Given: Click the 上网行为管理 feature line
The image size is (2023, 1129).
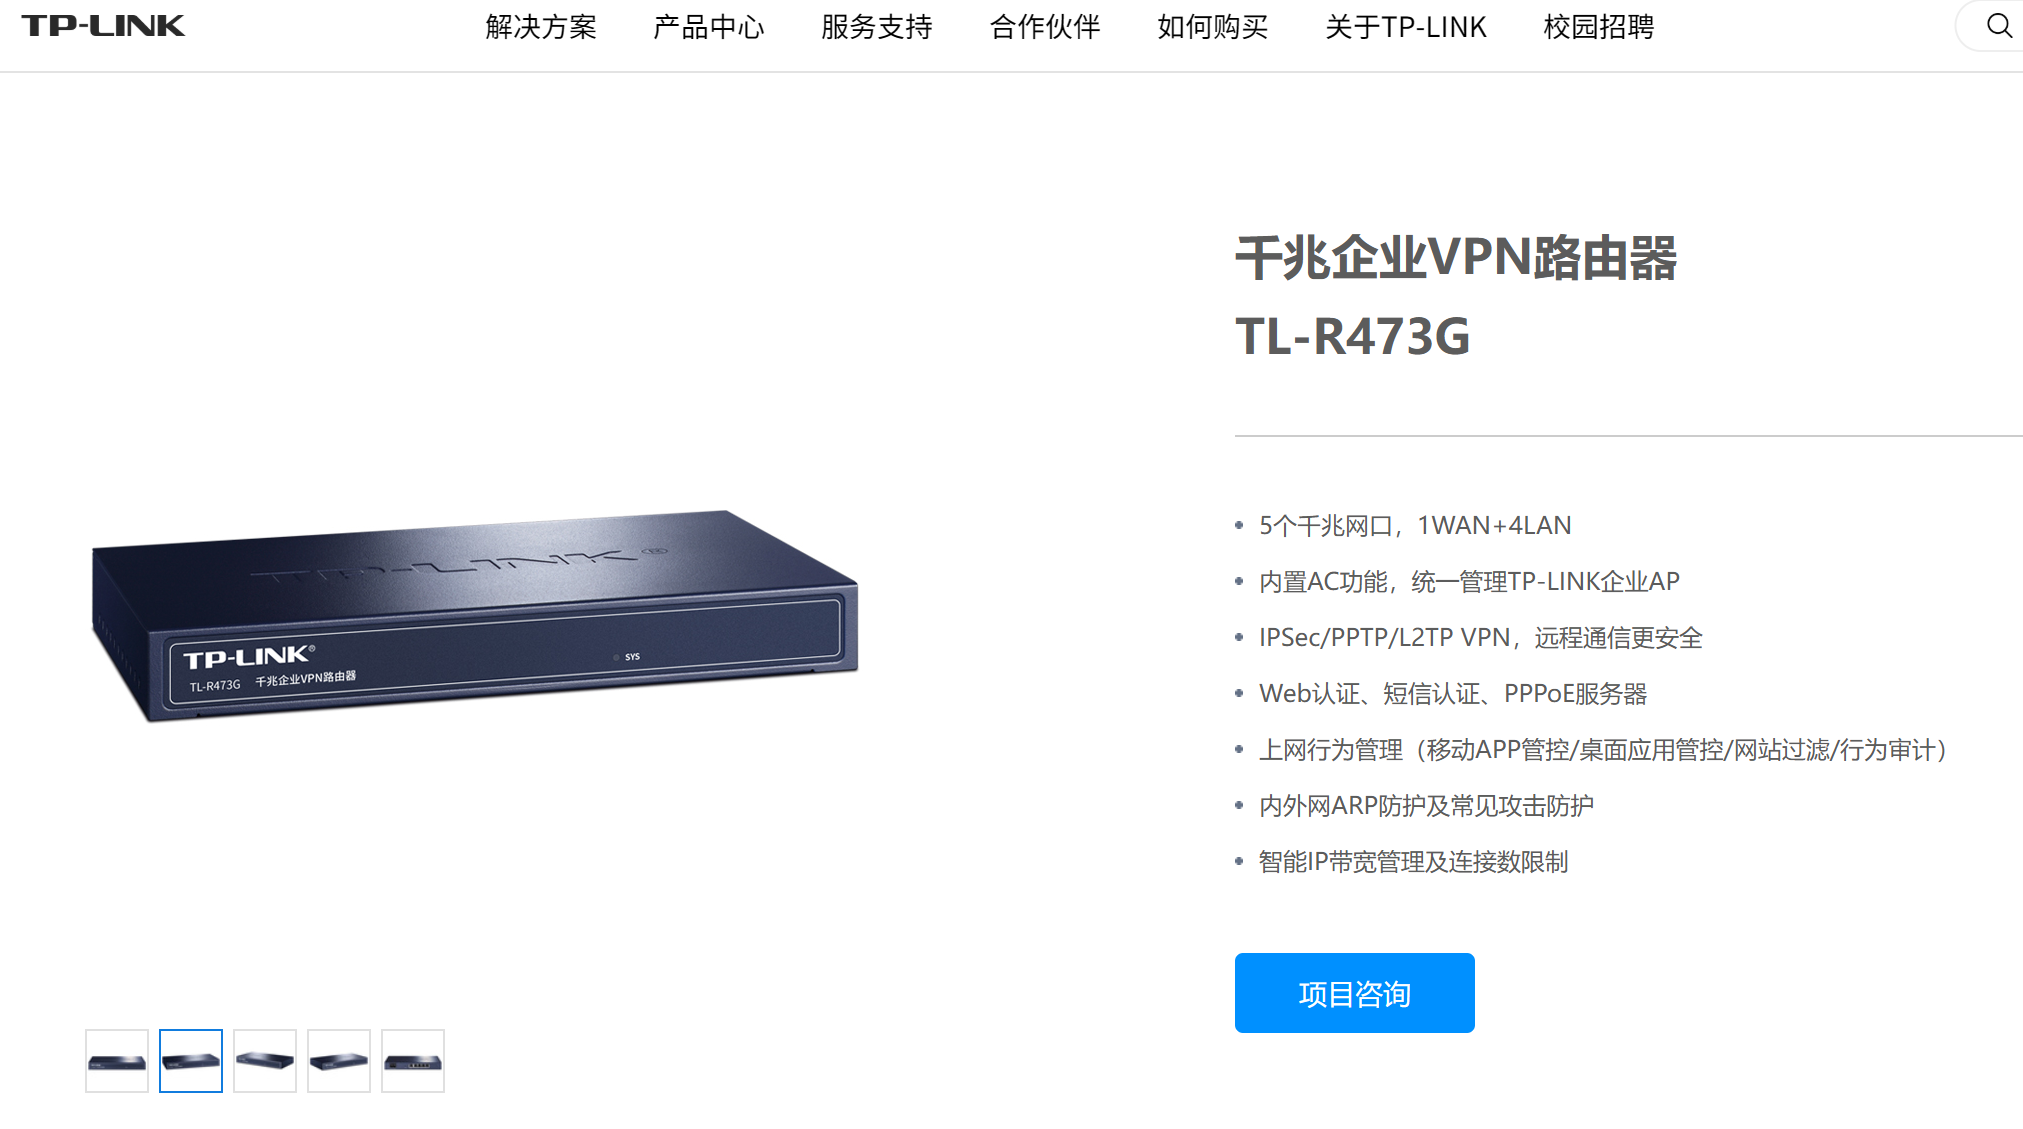Looking at the screenshot, I should tap(1604, 750).
